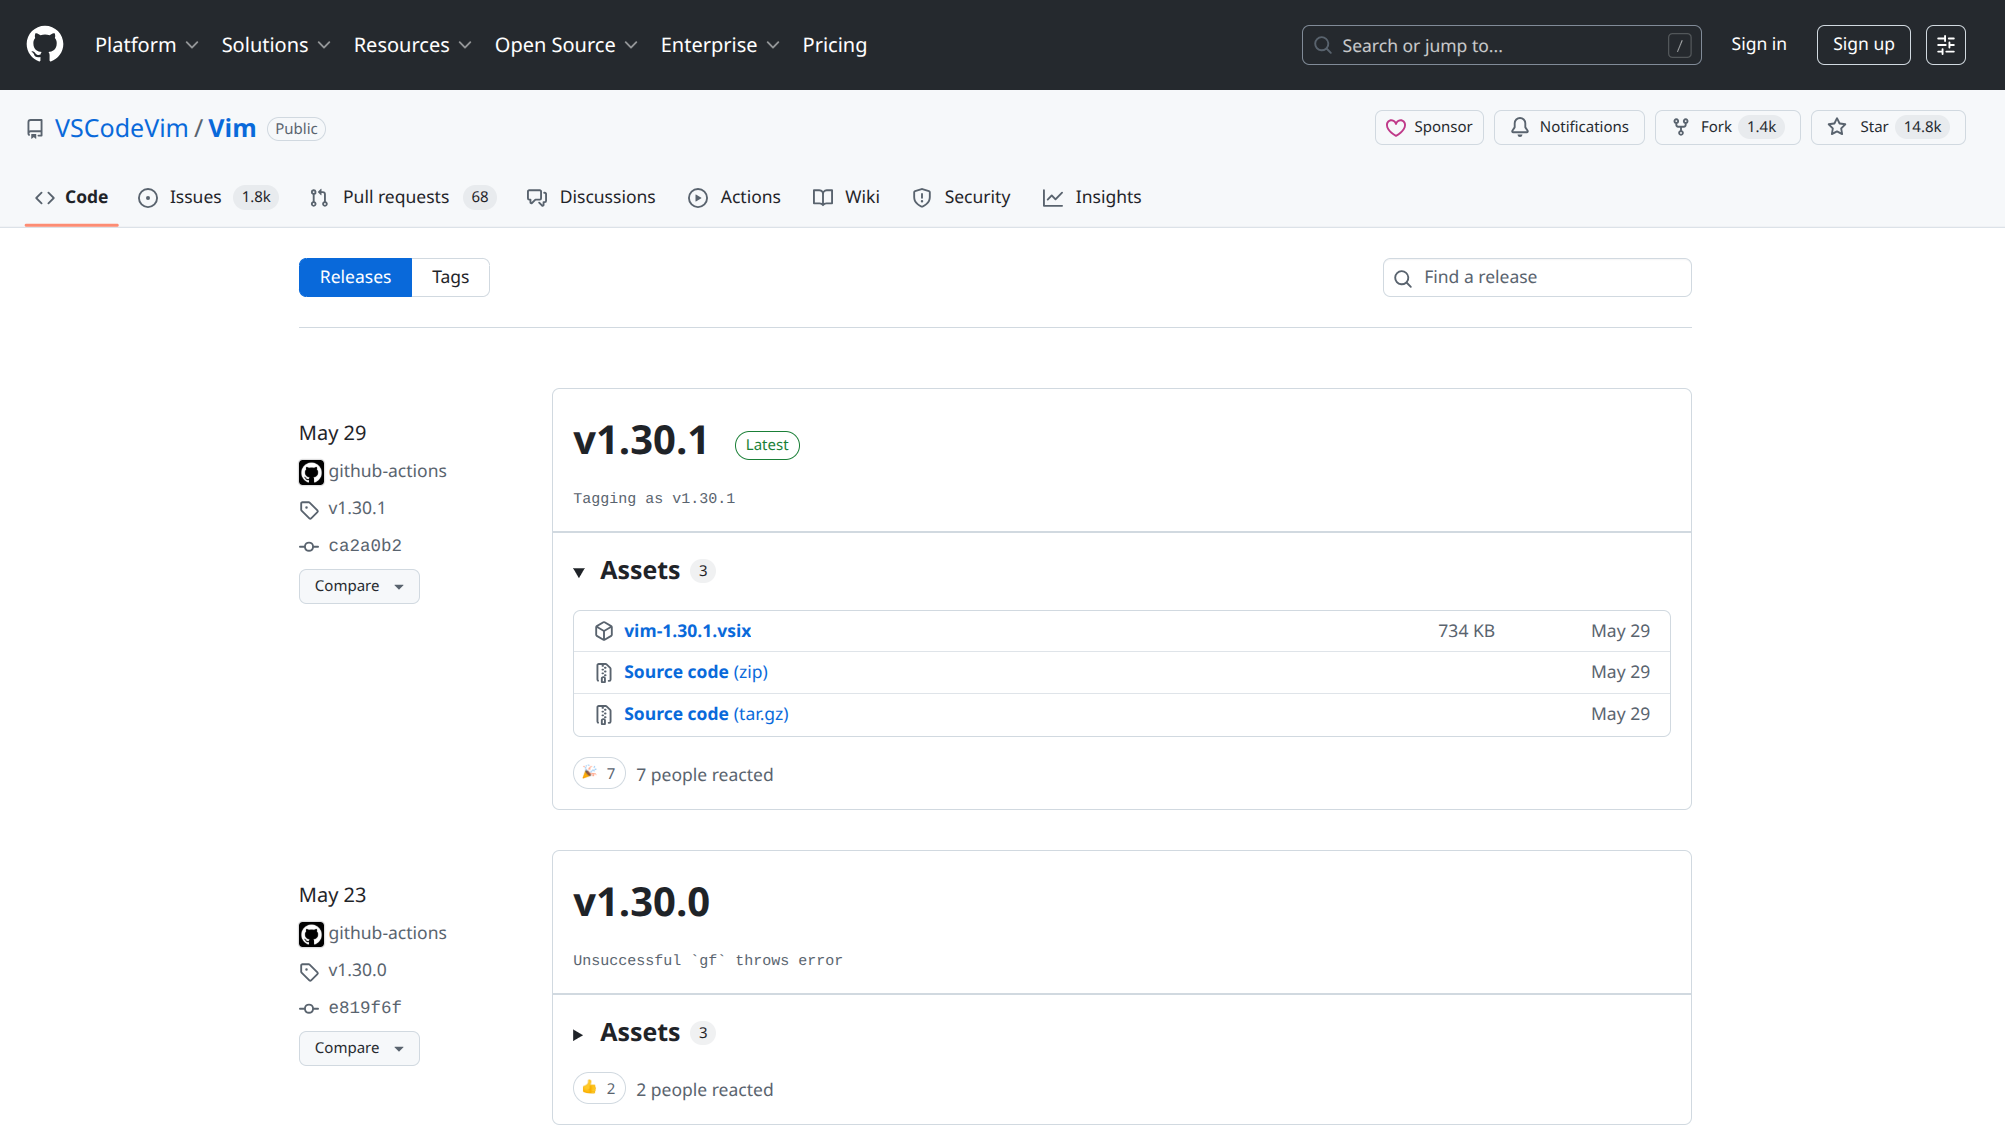Switch to the Tags view
The height and width of the screenshot is (1133, 2005).
point(450,277)
